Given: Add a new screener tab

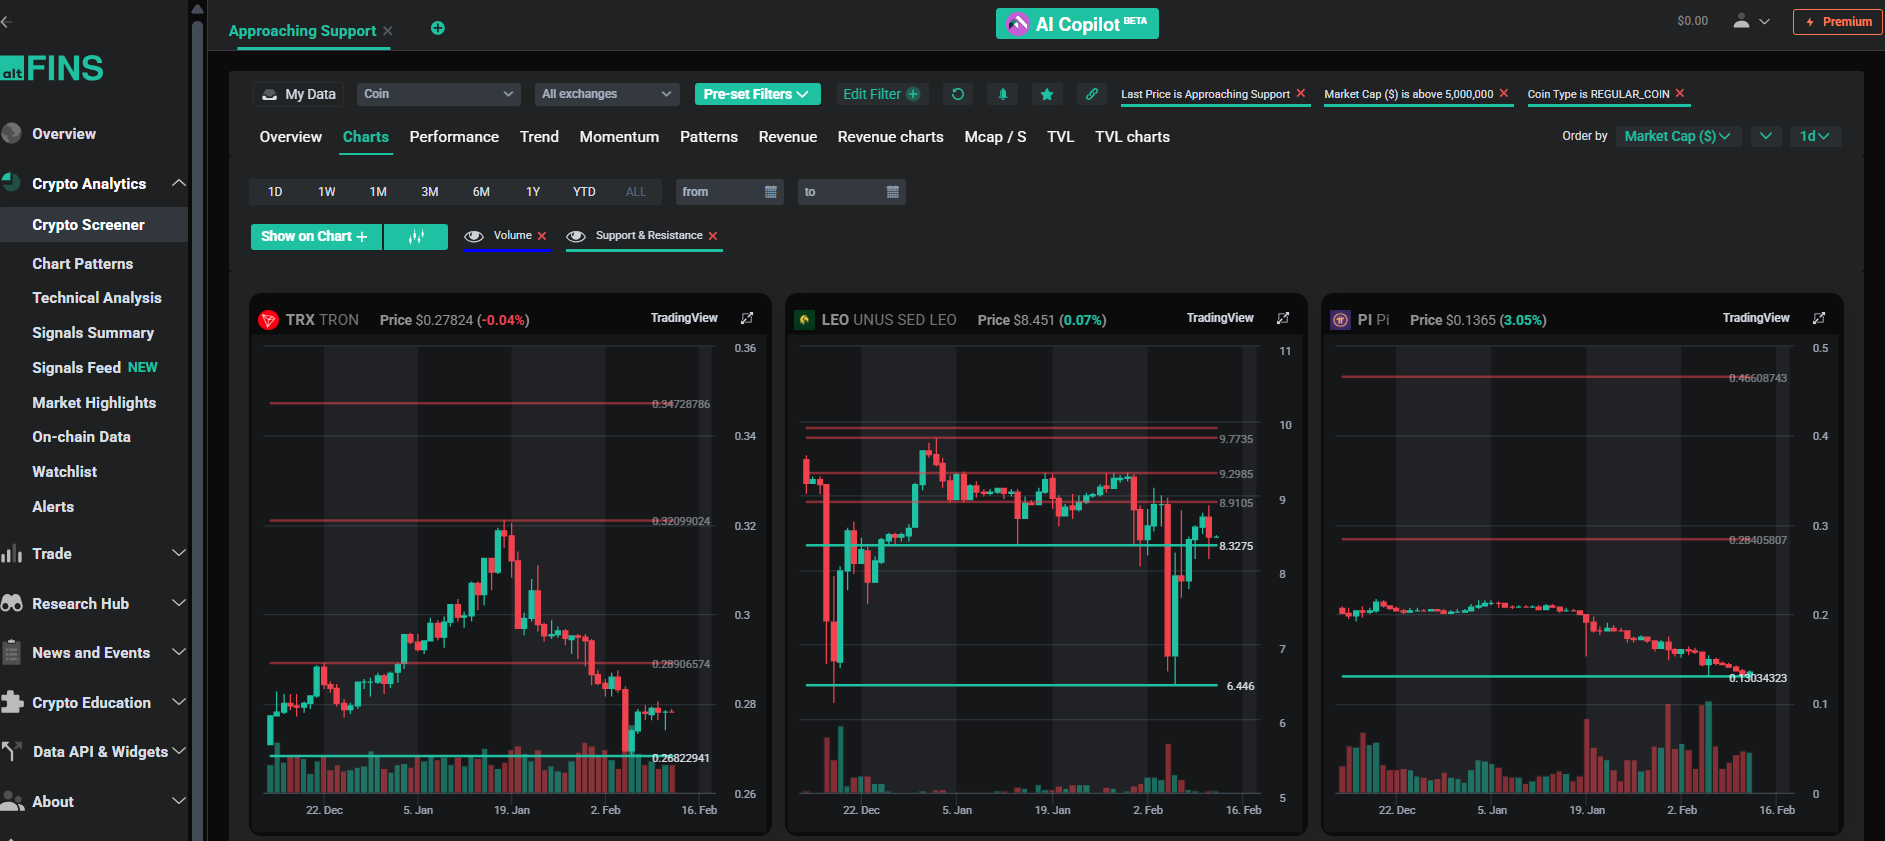Looking at the screenshot, I should click(437, 28).
